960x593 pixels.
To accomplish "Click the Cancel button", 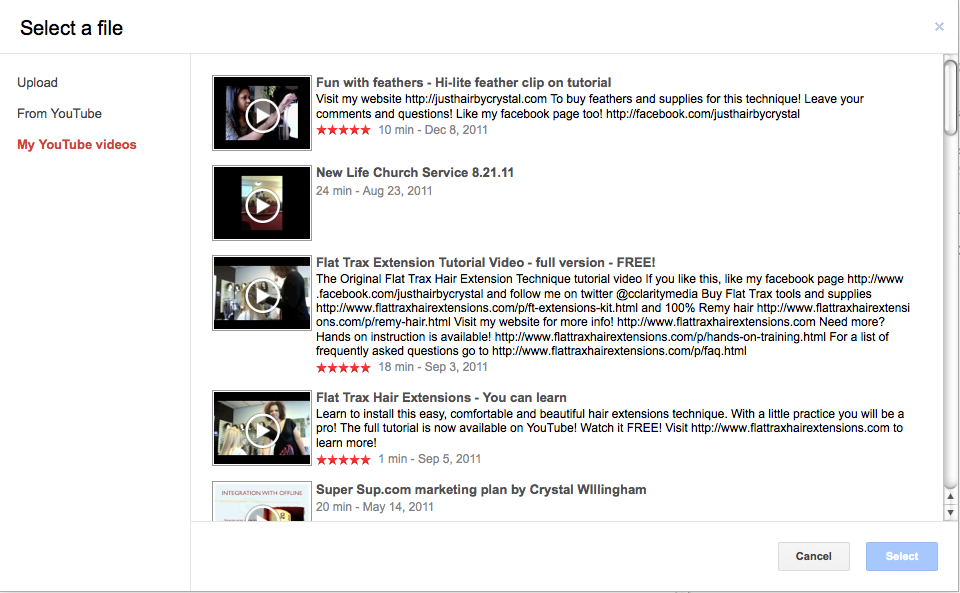I will tap(814, 556).
